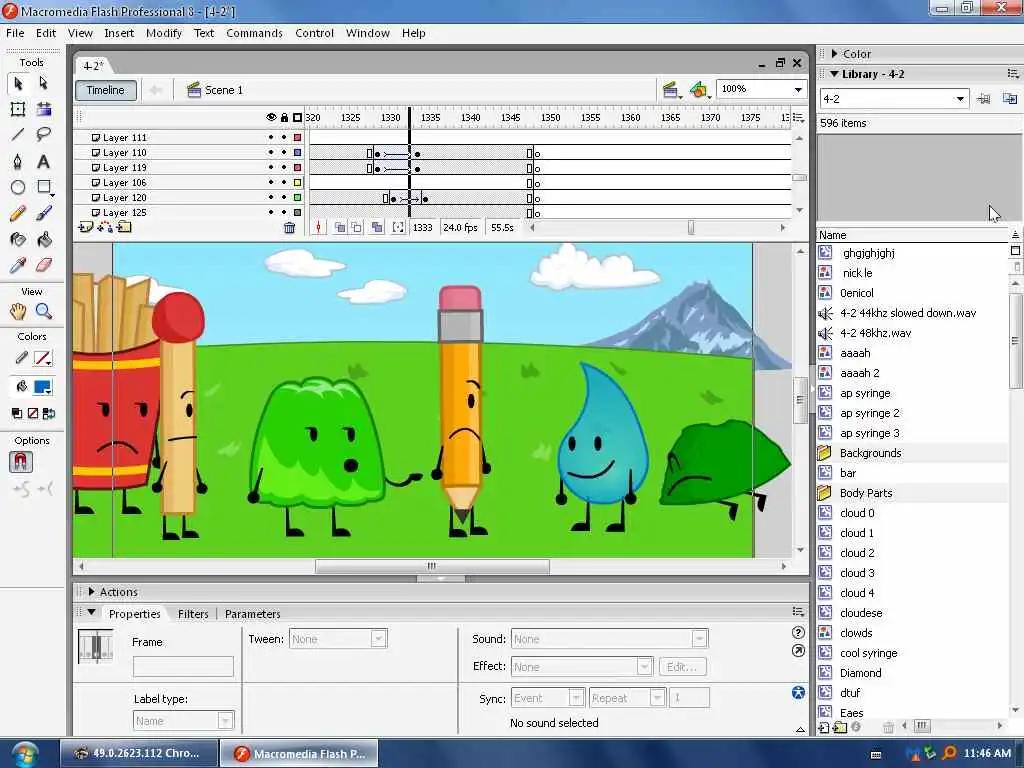Open the library document 4-2 dropdown
1024x768 pixels.
[x=959, y=99]
